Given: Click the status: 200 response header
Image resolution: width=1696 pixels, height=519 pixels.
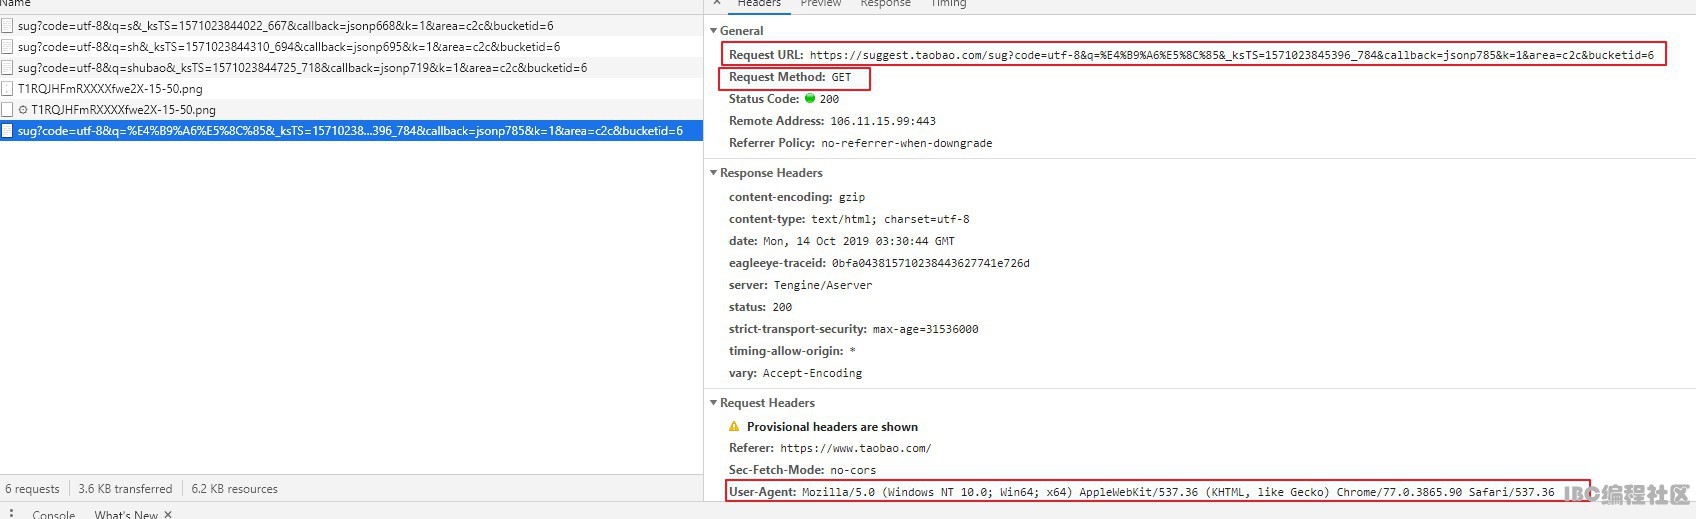Looking at the screenshot, I should click(760, 307).
